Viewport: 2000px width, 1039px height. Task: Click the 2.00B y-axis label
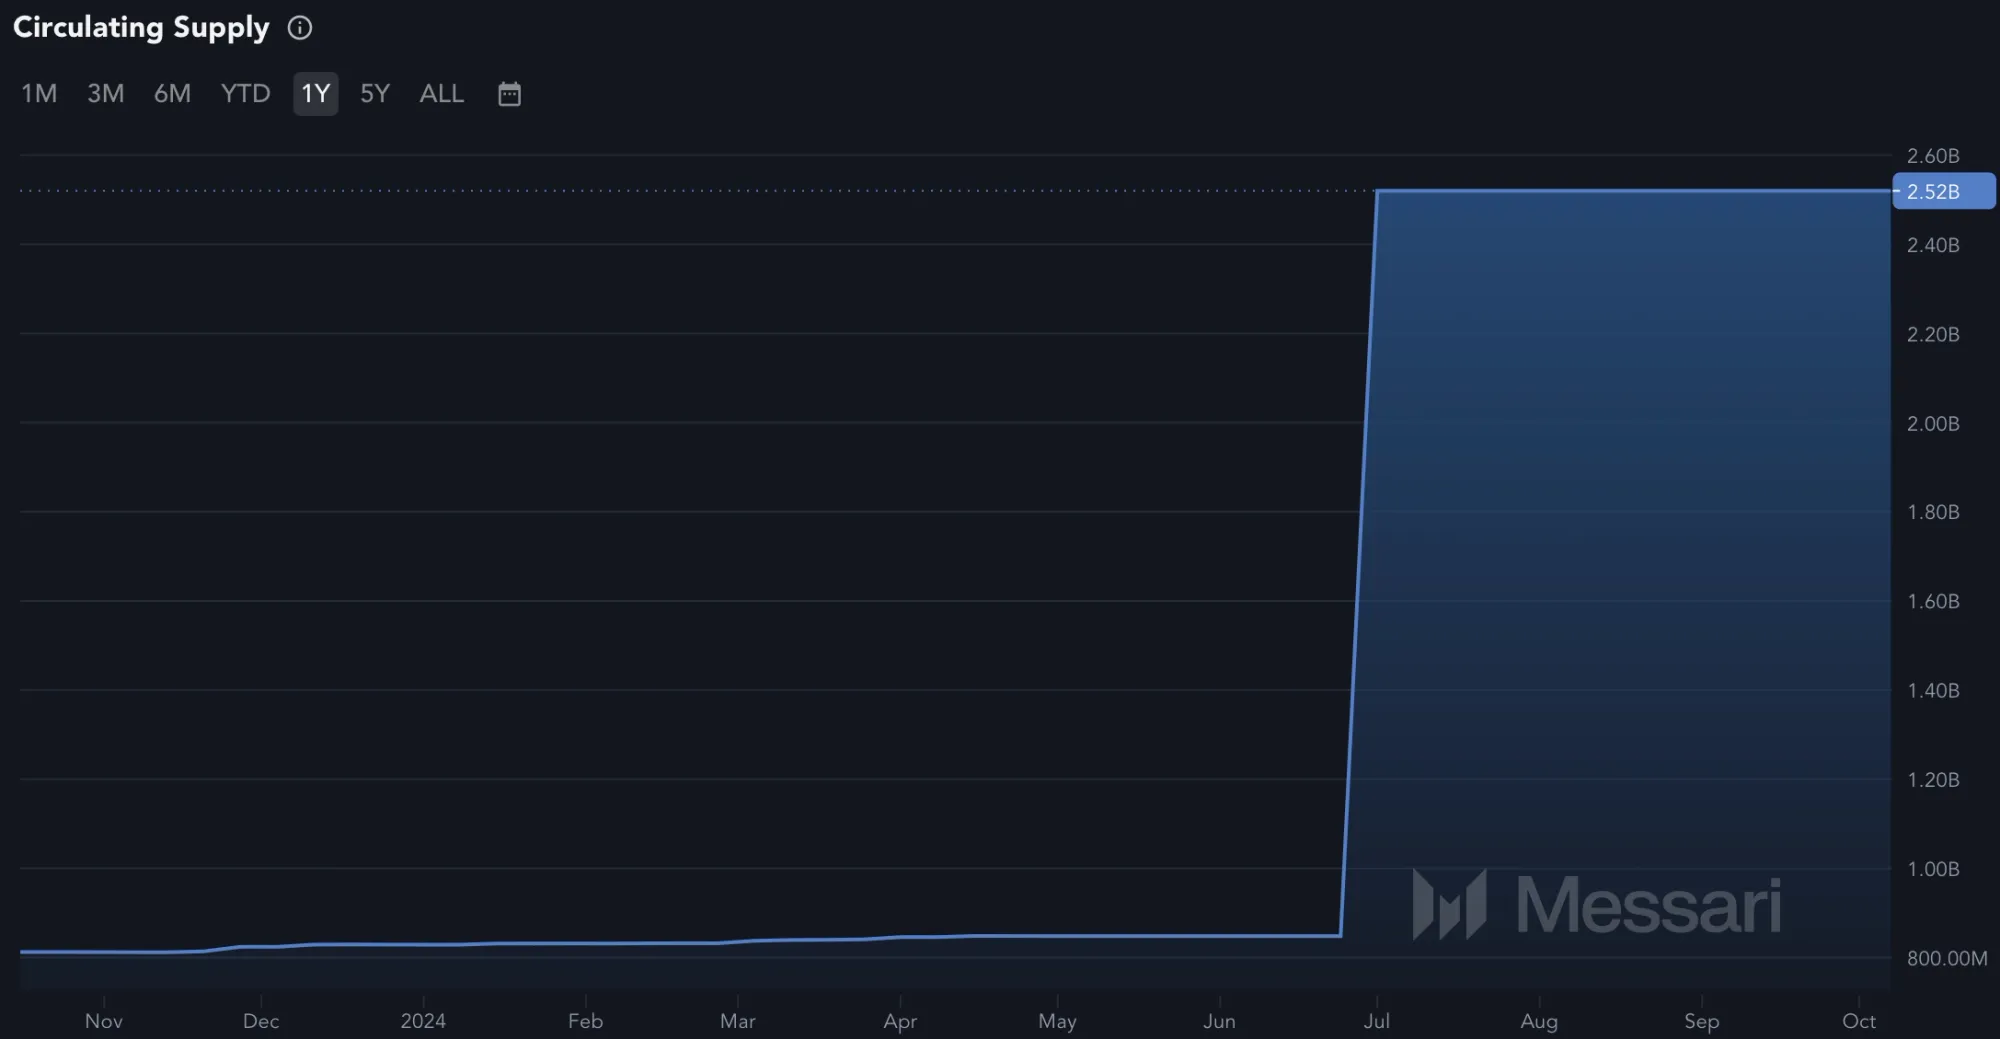[x=1933, y=423]
